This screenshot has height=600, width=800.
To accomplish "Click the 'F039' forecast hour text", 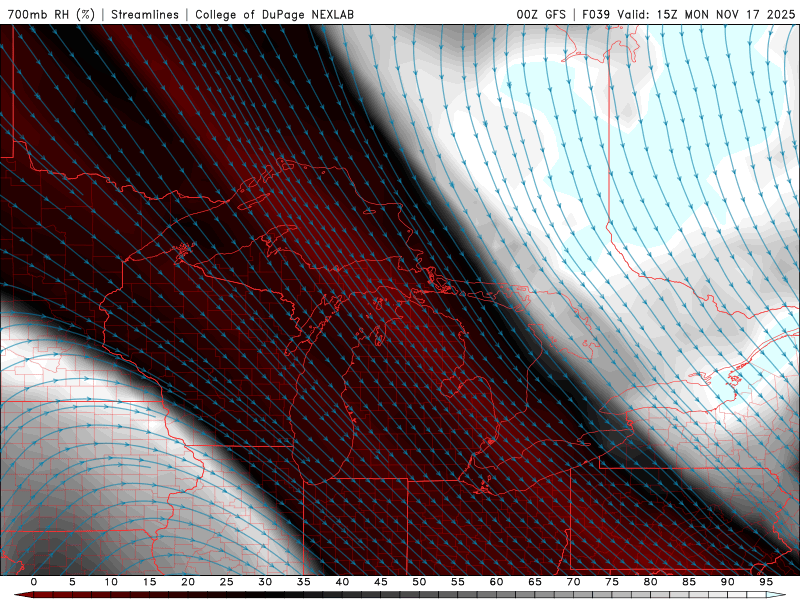I will tap(596, 14).
